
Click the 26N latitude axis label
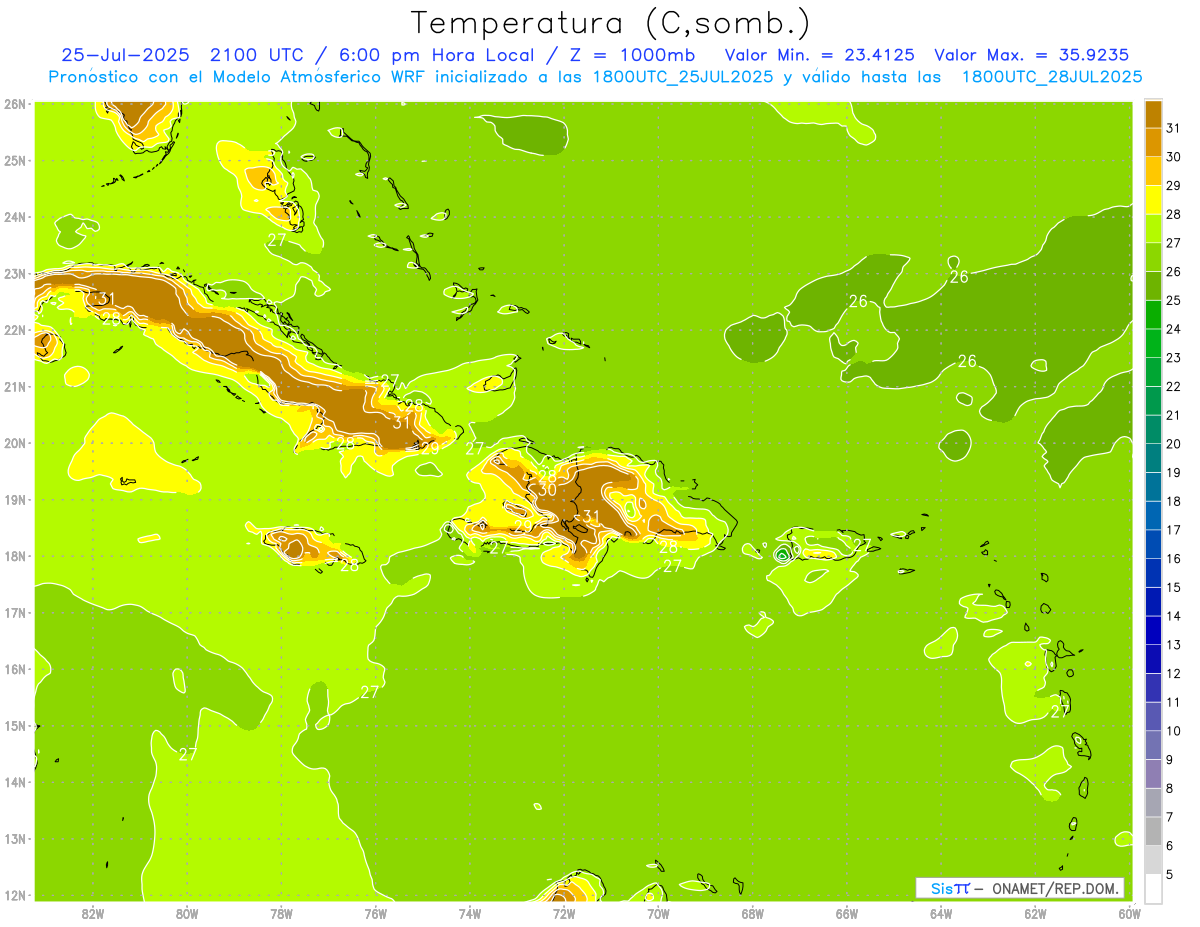tap(15, 104)
